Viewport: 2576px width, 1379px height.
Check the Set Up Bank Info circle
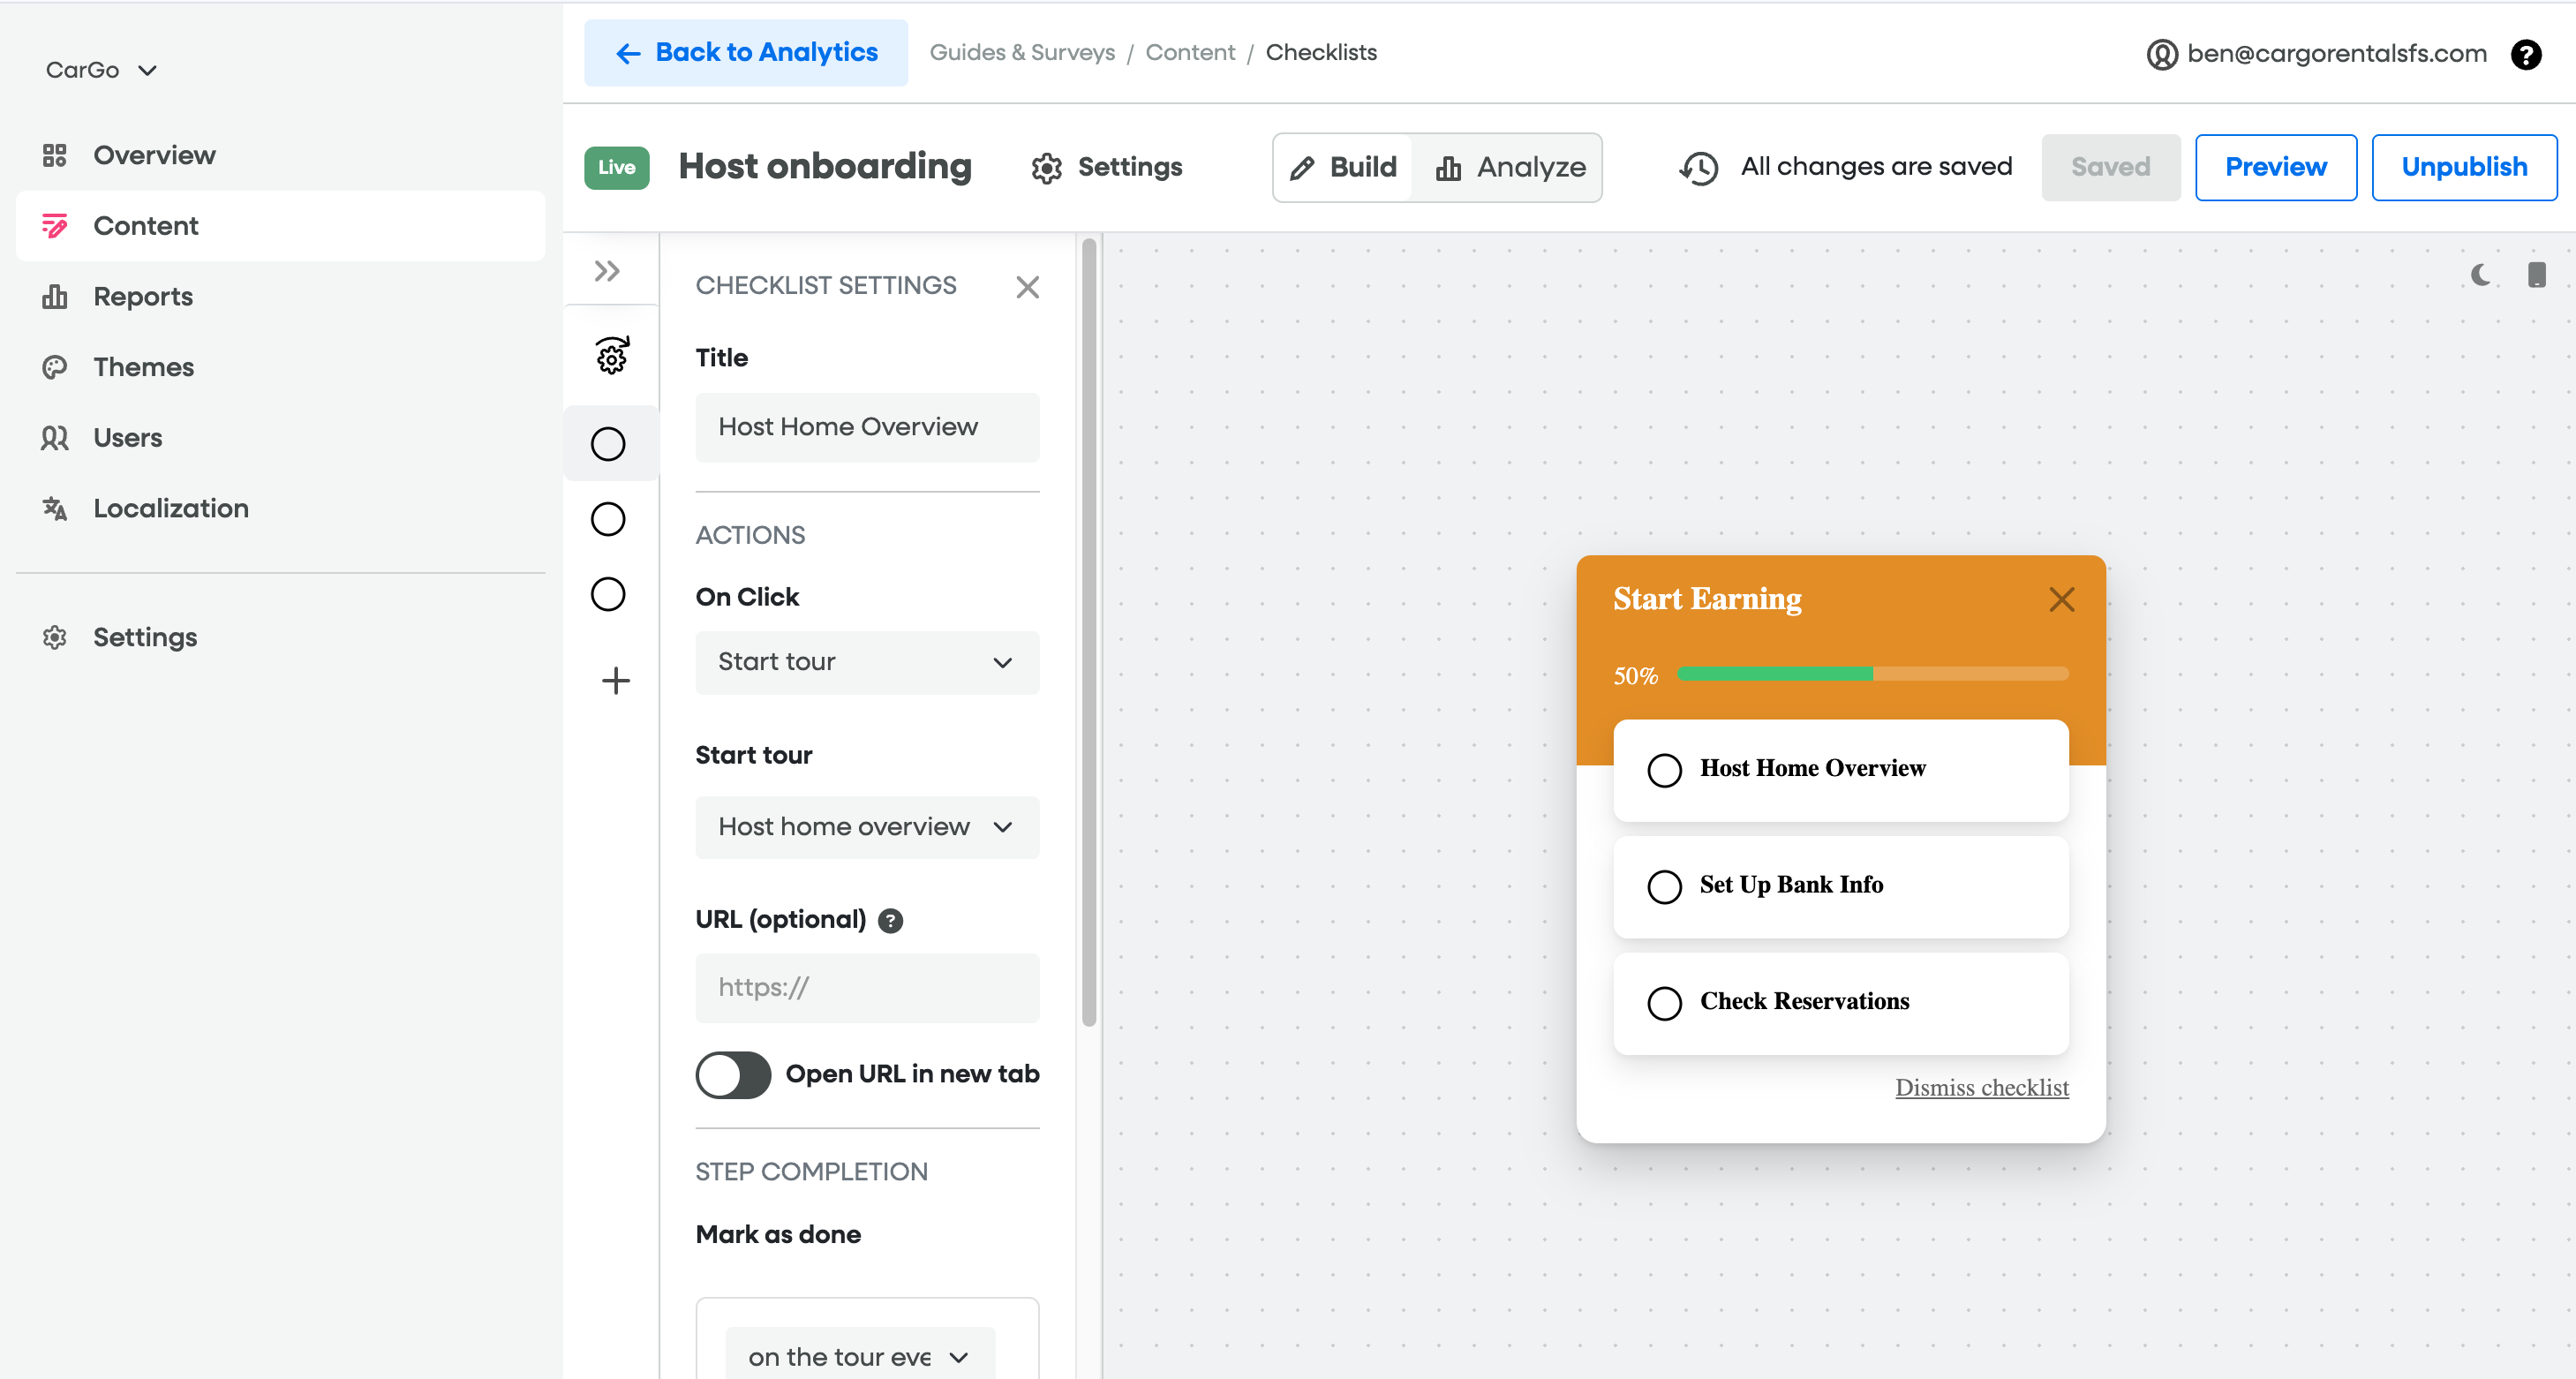1664,886
